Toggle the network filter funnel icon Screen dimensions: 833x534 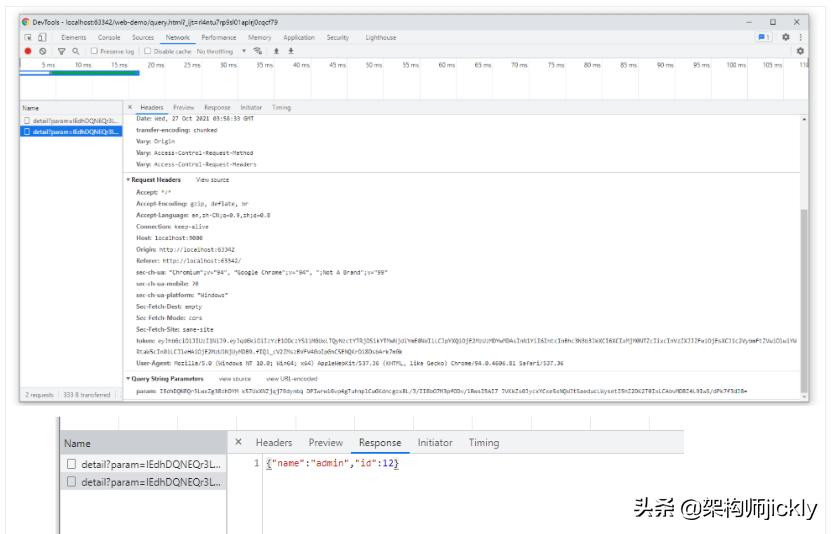(x=62, y=51)
